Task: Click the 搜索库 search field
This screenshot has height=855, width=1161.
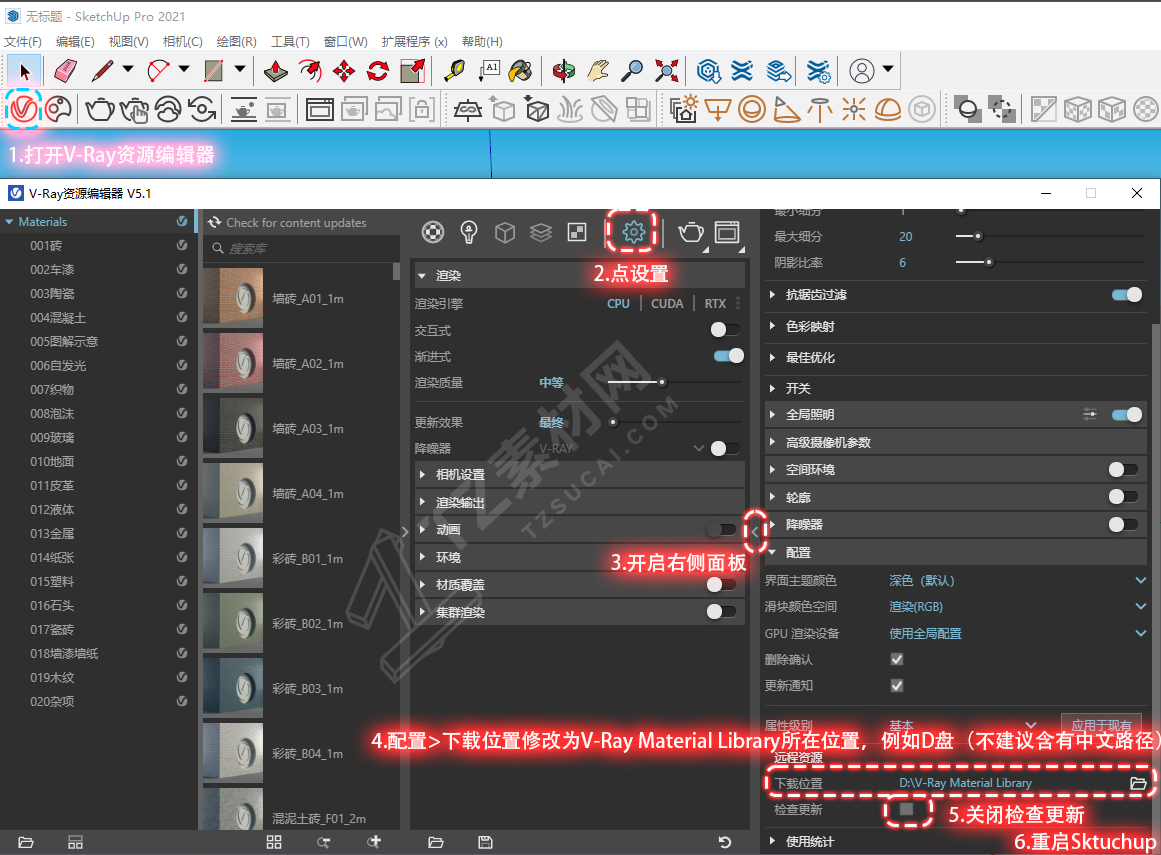Action: click(302, 248)
